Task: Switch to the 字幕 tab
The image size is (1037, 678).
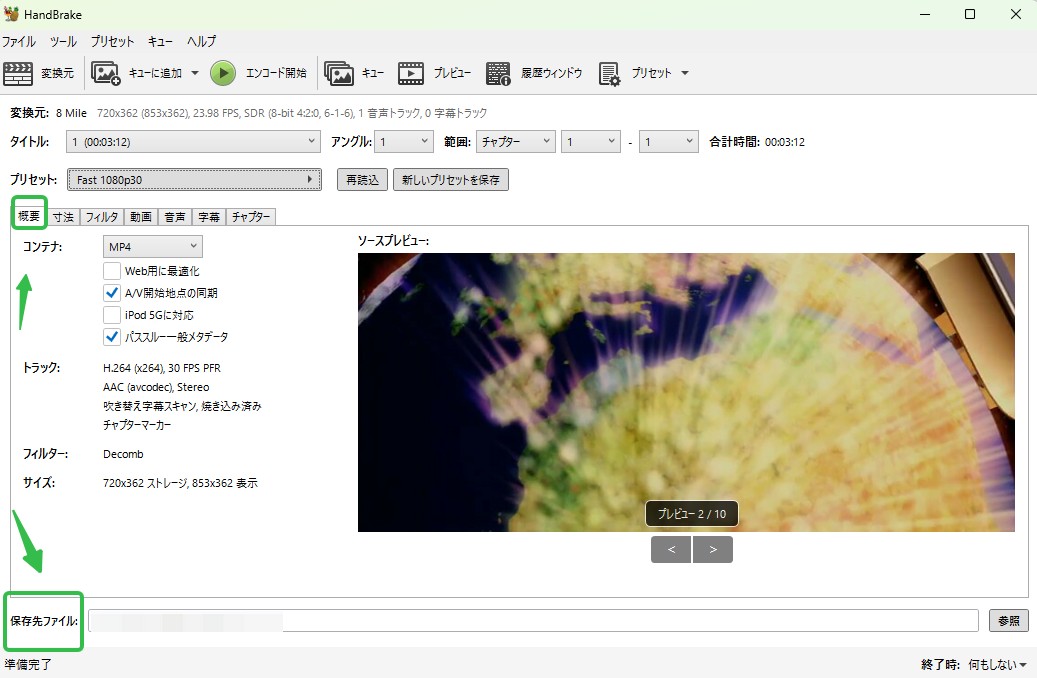Action: 209,217
